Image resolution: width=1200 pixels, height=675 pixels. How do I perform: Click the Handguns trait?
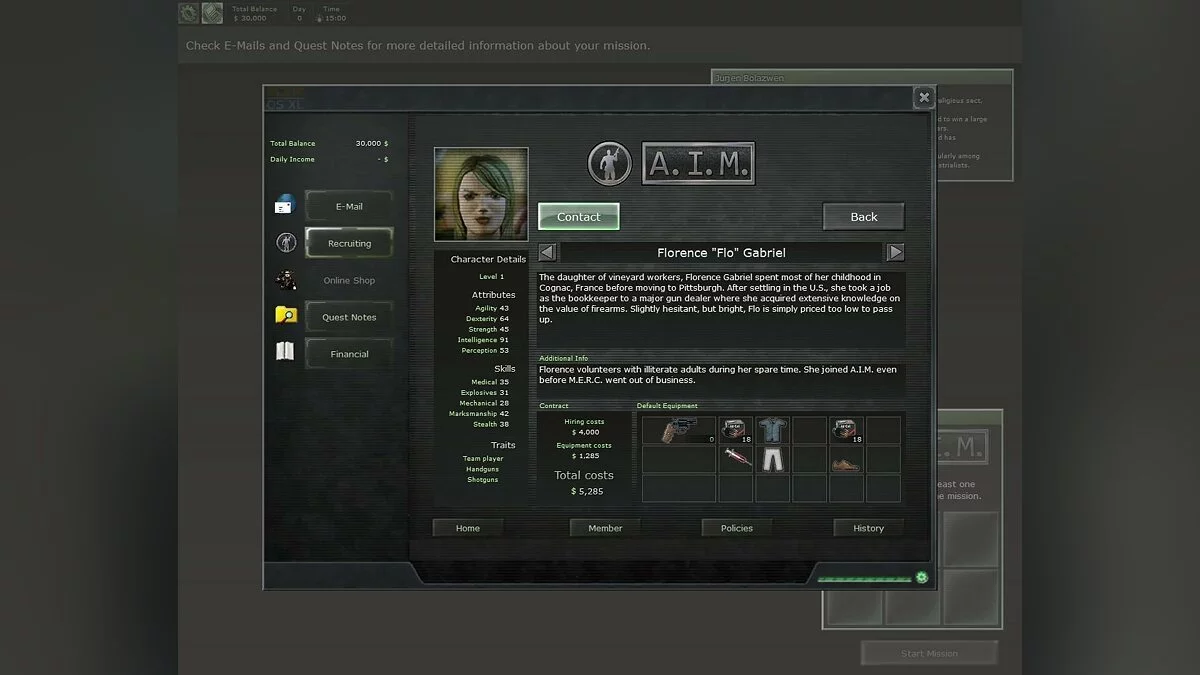(x=483, y=469)
